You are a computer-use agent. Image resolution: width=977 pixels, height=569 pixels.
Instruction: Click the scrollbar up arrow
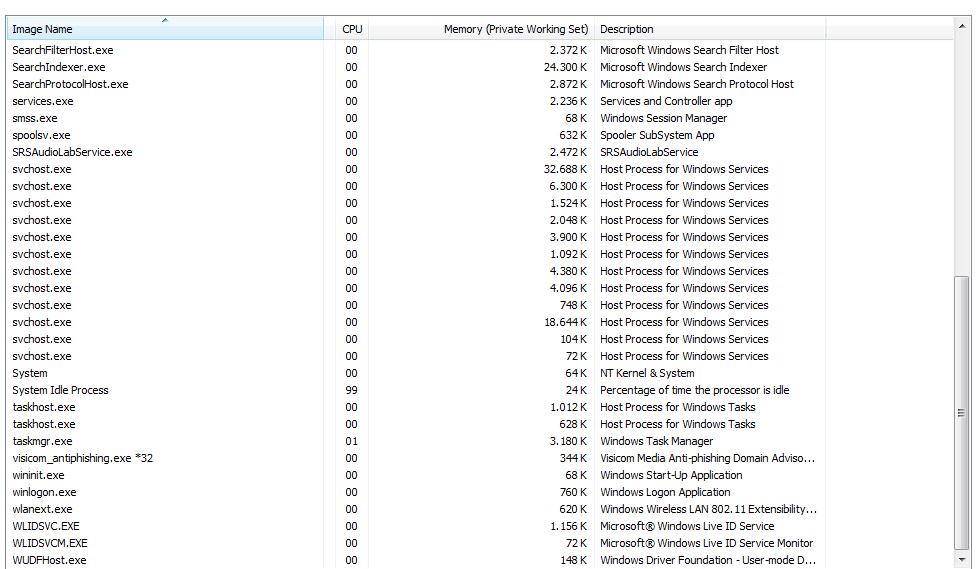(962, 26)
